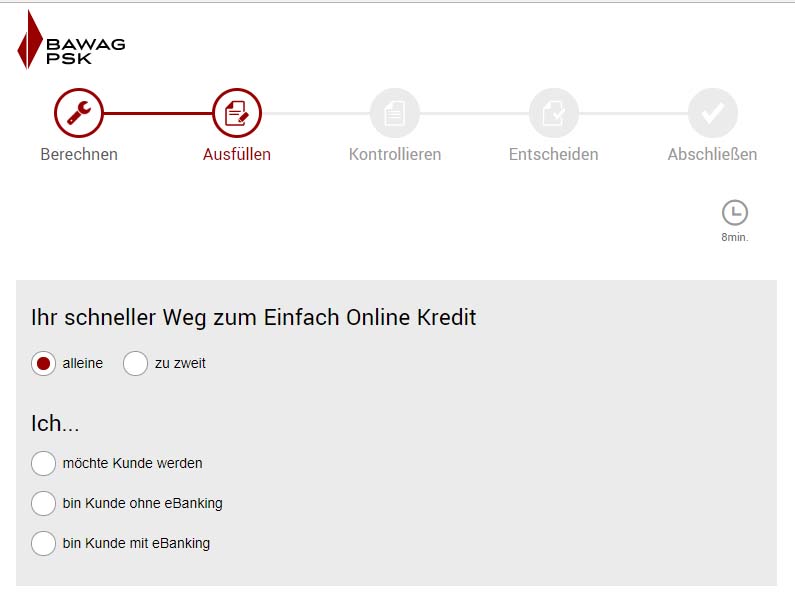Image resolution: width=795 pixels, height=606 pixels.
Task: Click the 'Ich...' heading
Action: (55, 423)
